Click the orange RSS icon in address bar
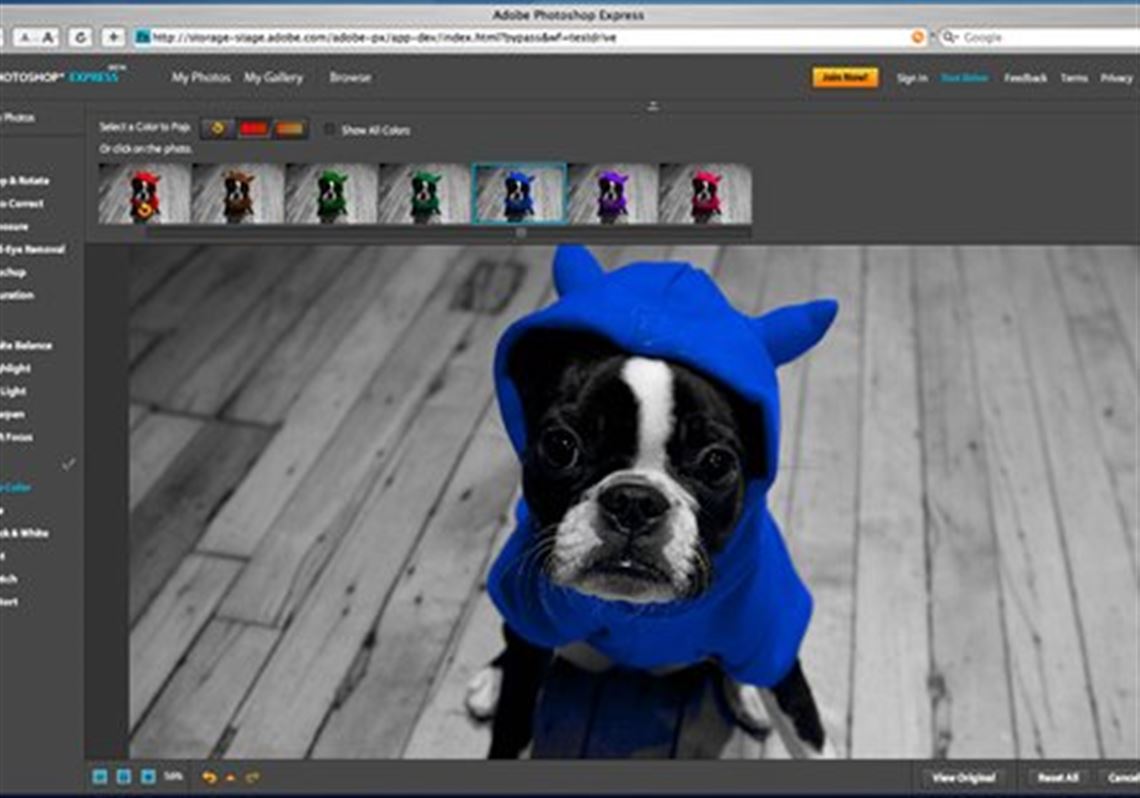This screenshot has height=798, width=1140. pyautogui.click(x=917, y=38)
